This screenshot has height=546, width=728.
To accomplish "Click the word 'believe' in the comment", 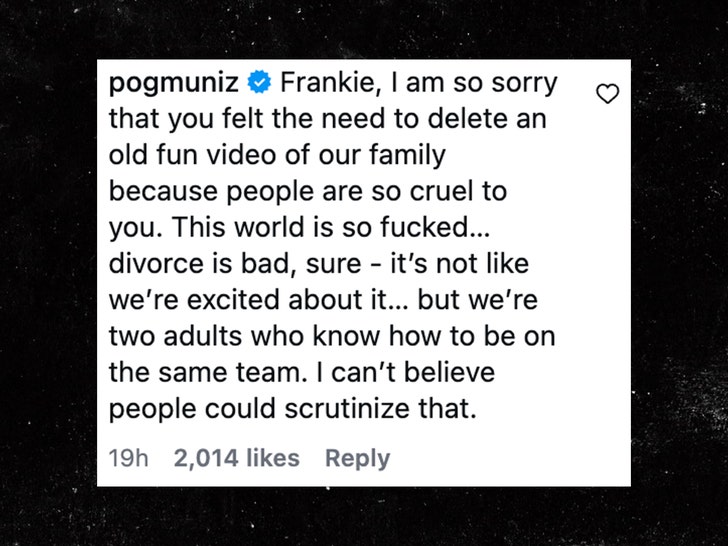I will [449, 372].
